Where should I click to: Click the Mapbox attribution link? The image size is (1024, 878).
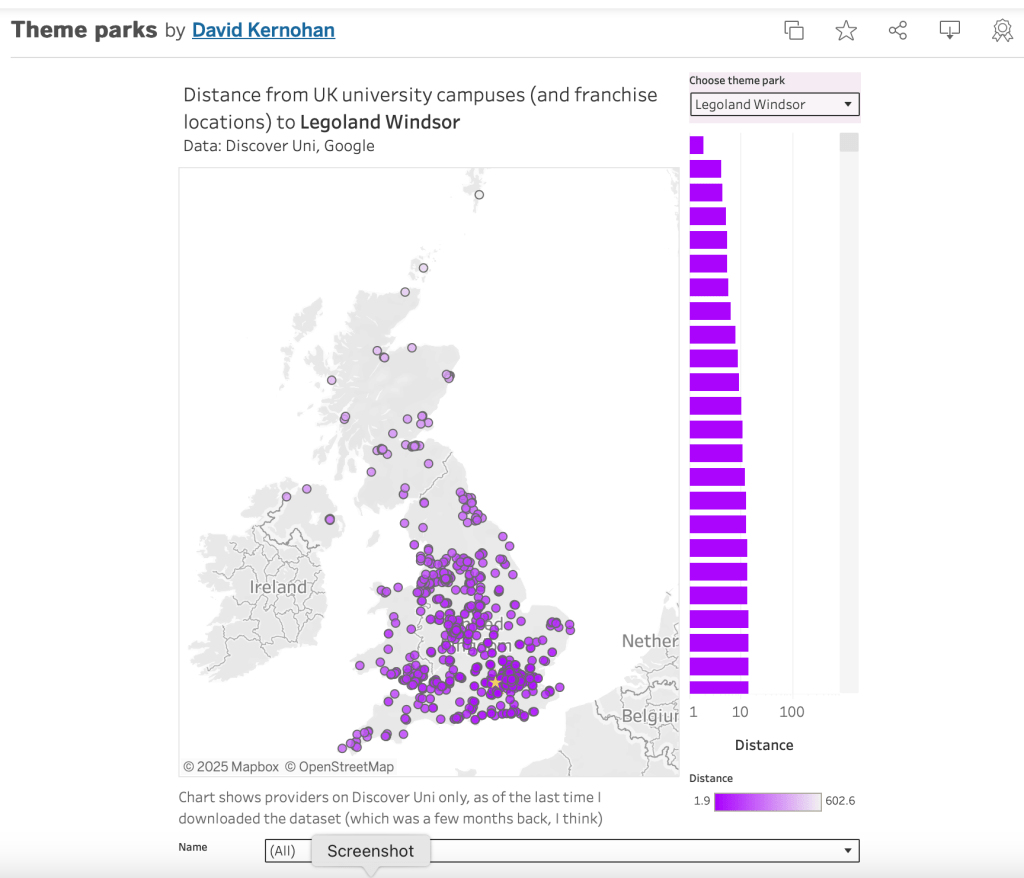pyautogui.click(x=231, y=767)
